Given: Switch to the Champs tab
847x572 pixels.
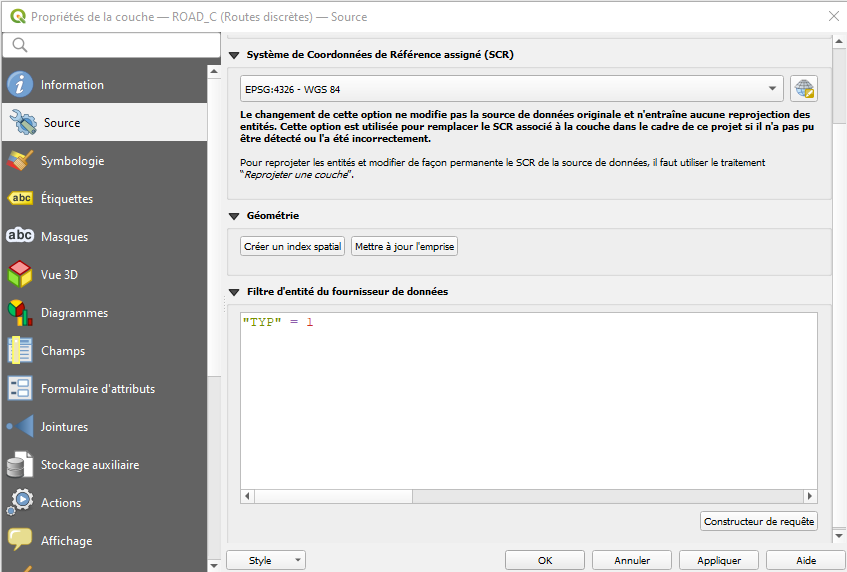Looking at the screenshot, I should point(62,351).
